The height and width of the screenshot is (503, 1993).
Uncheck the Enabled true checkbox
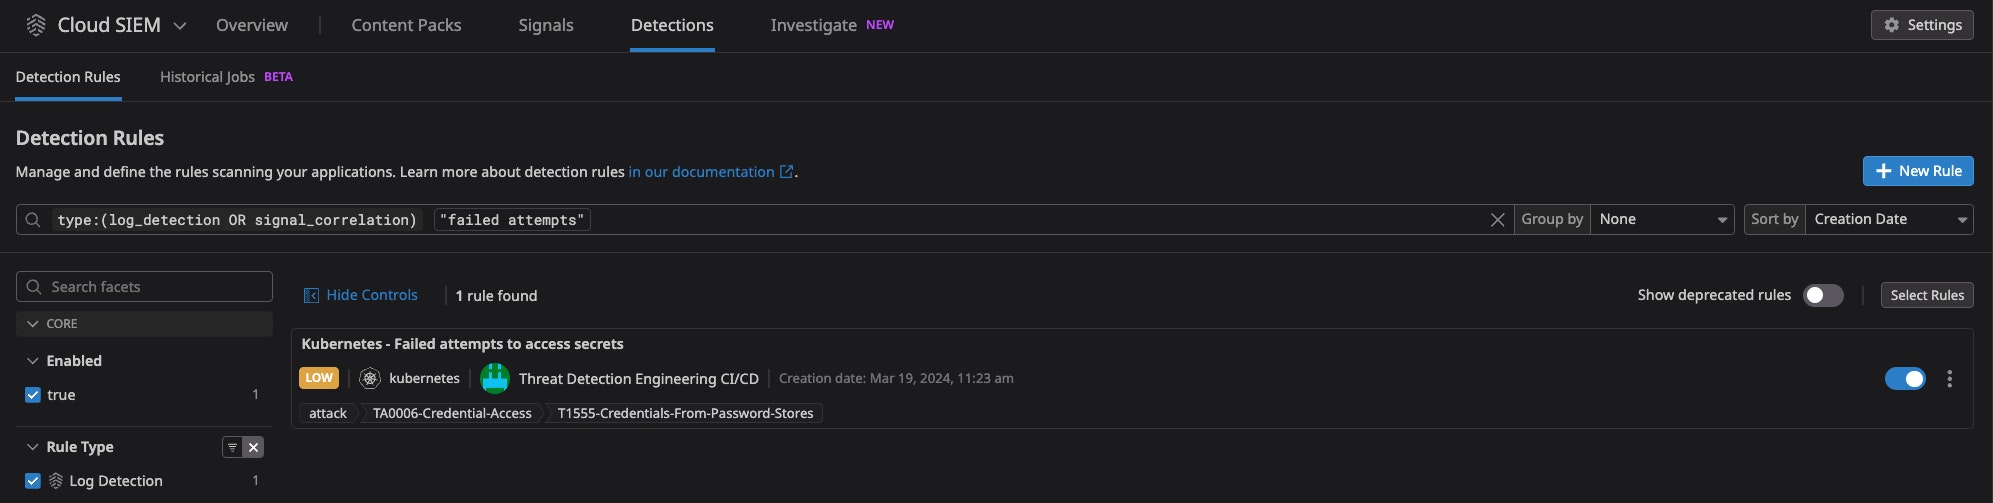click(33, 395)
